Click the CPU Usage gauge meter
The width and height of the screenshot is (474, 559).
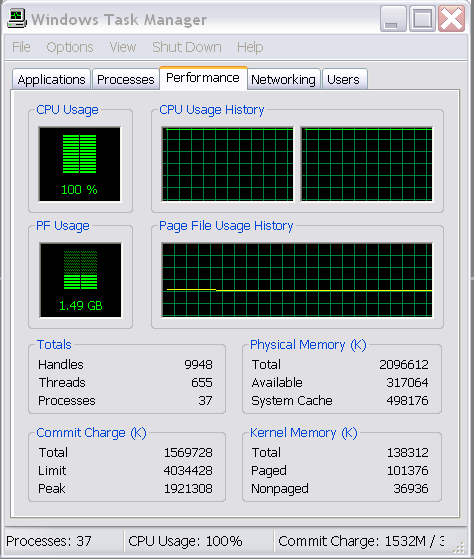[x=80, y=164]
